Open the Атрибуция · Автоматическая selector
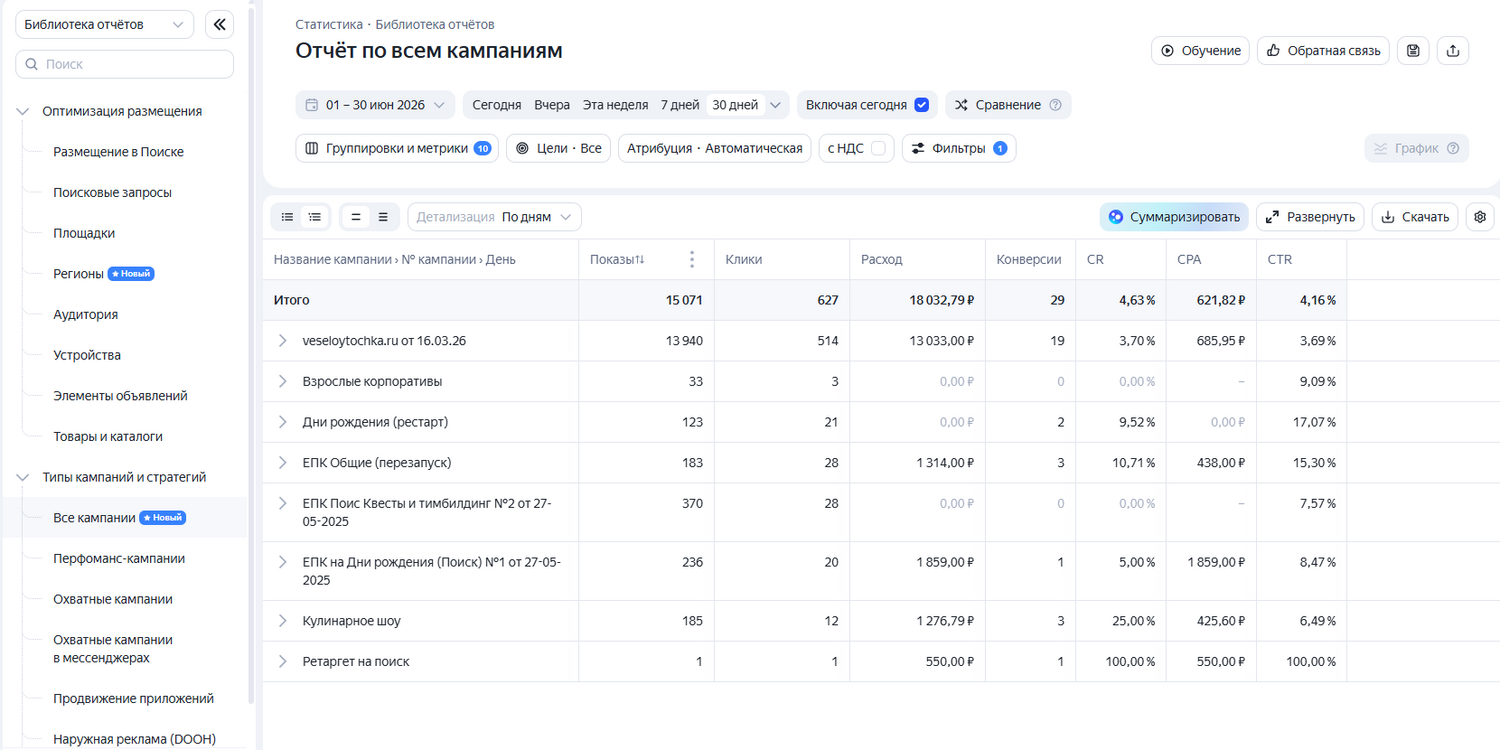 pyautogui.click(x=715, y=149)
